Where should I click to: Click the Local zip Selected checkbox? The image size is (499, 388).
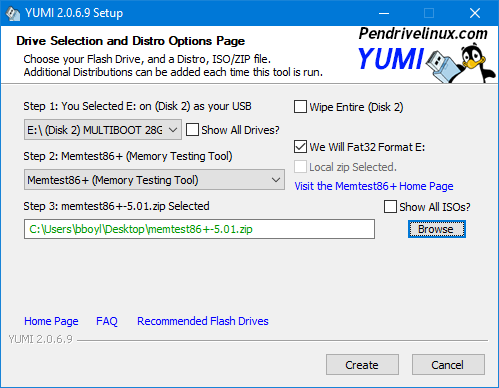[300, 167]
